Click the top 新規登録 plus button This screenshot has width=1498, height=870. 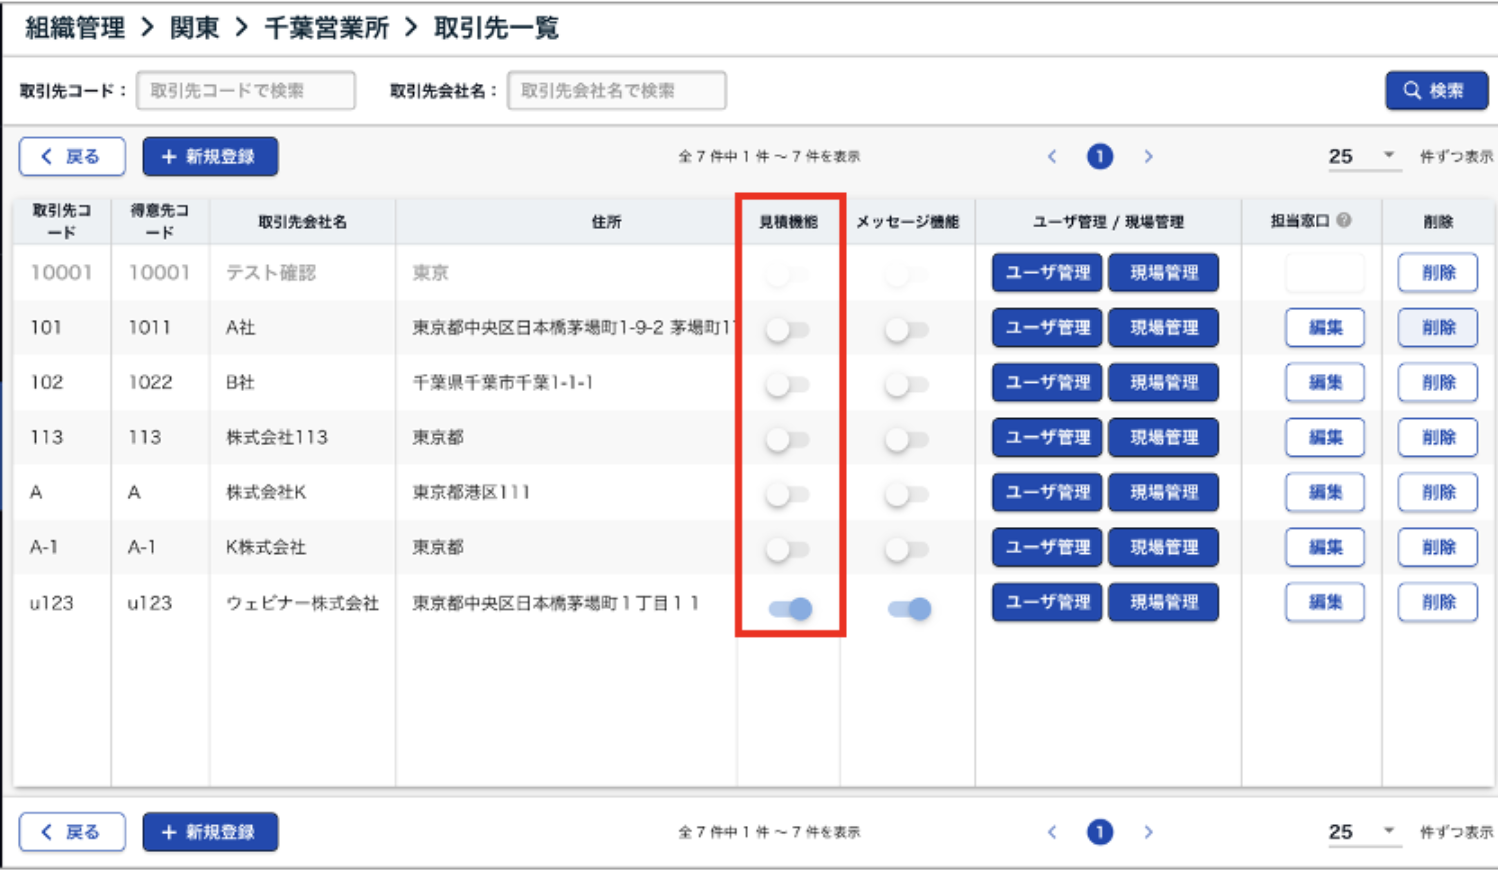click(x=210, y=156)
